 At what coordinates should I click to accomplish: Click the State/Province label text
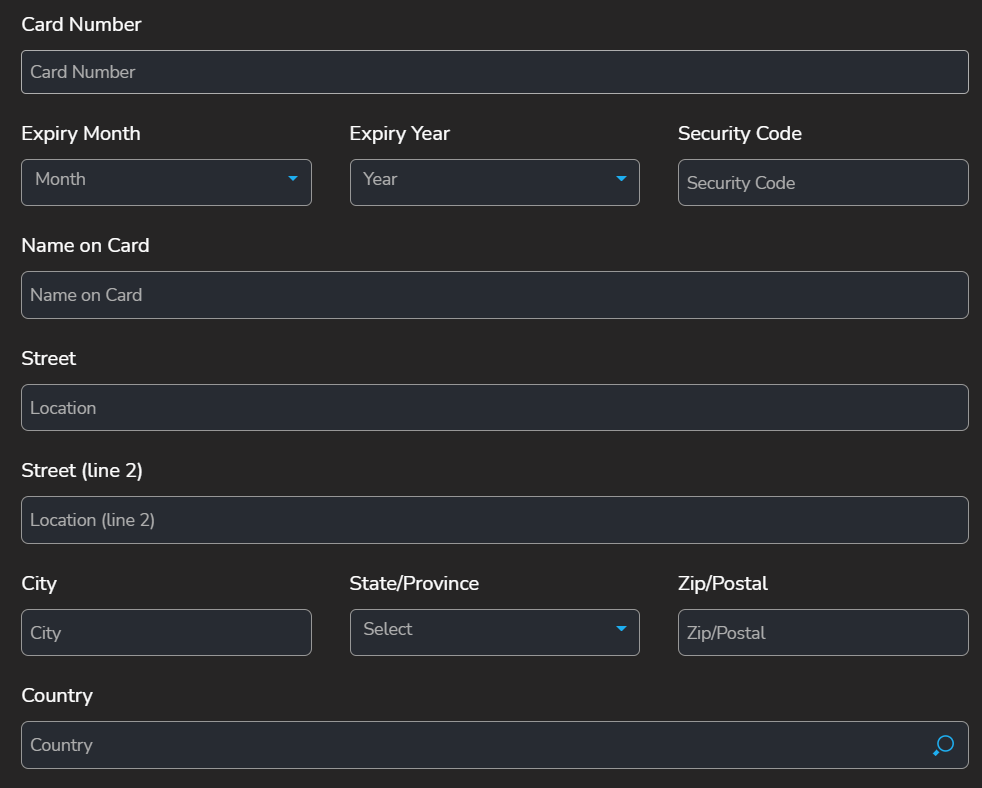(x=414, y=583)
